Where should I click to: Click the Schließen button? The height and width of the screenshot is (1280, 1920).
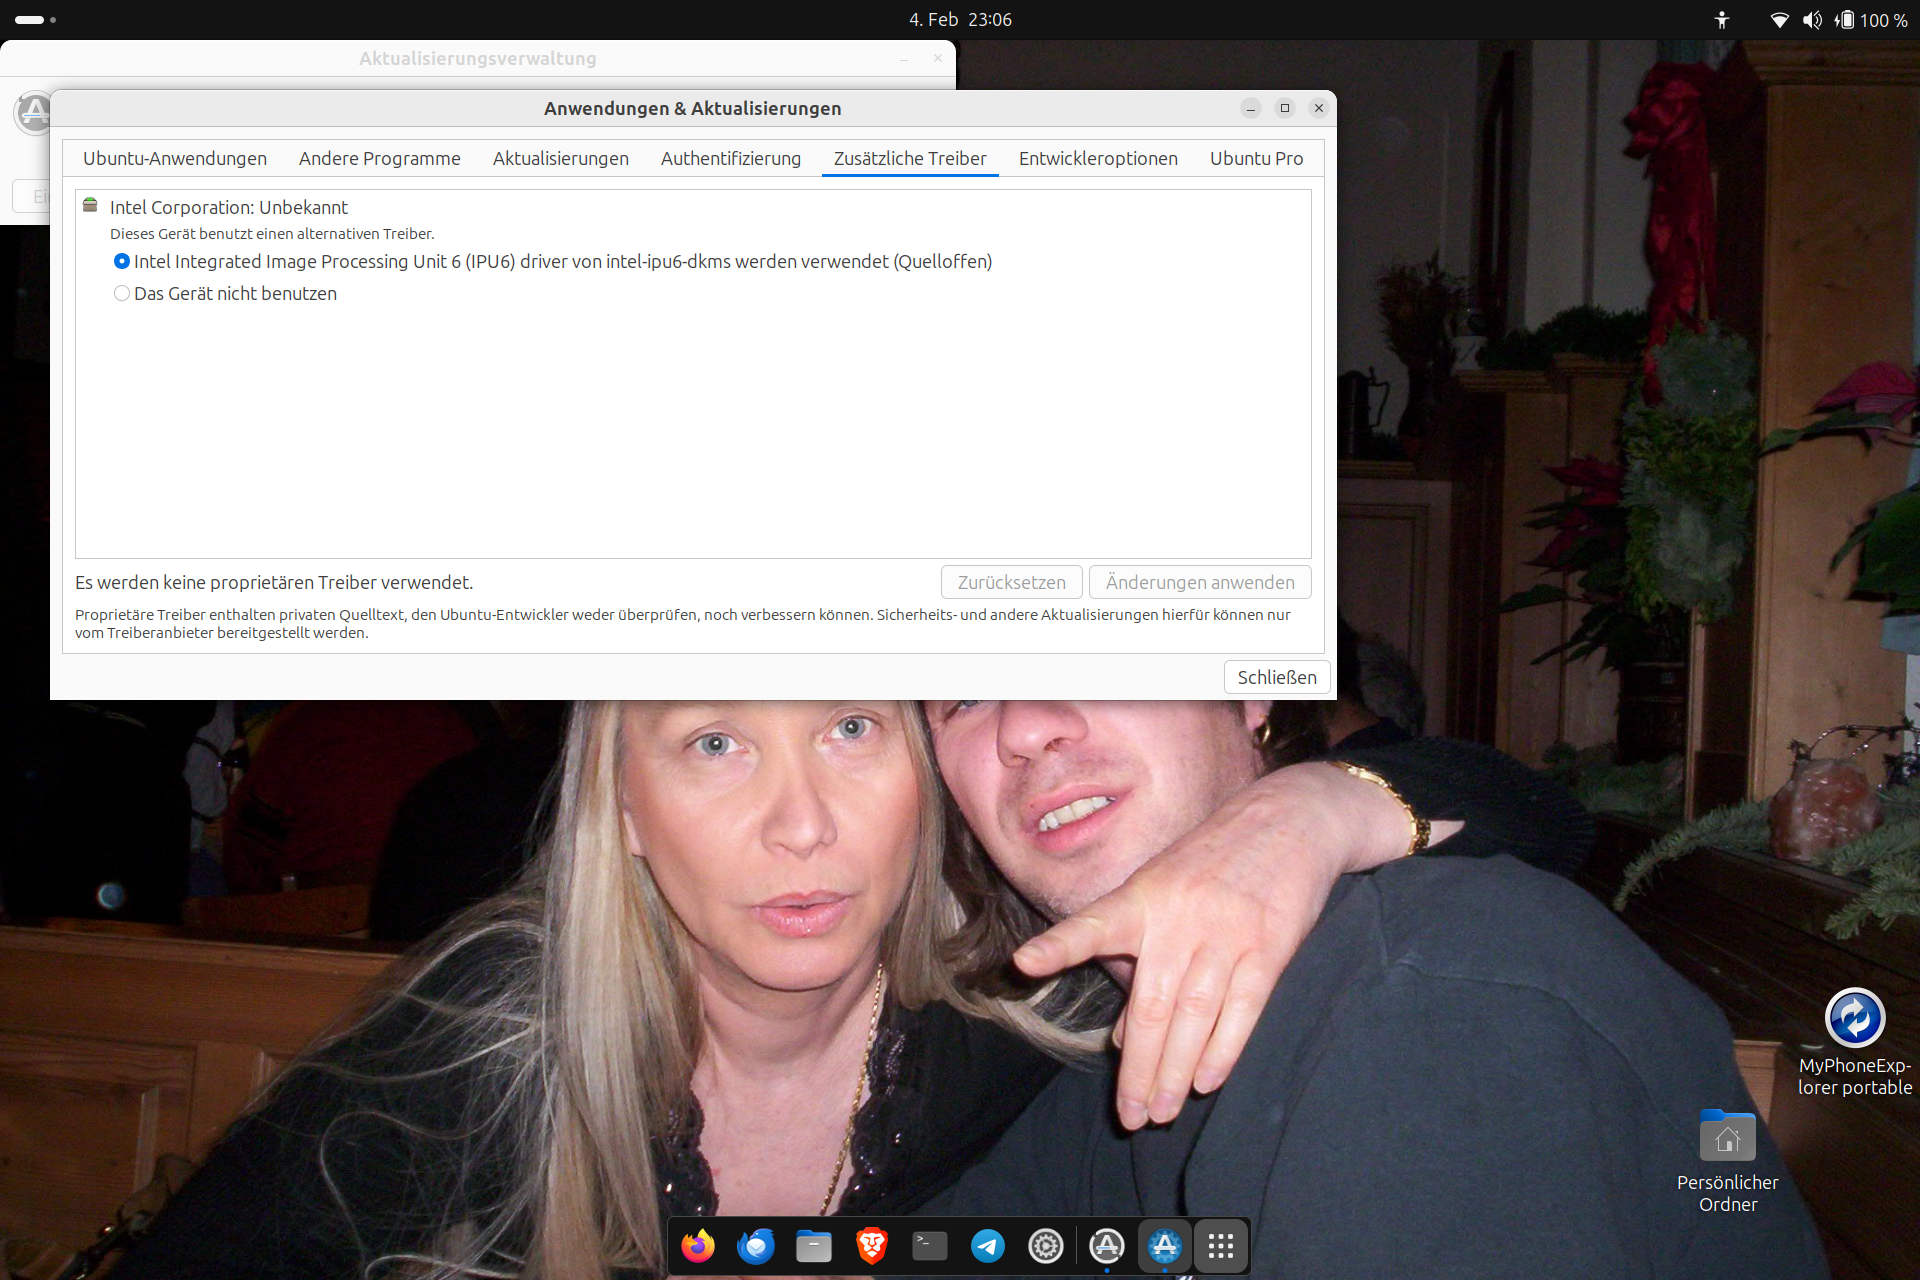(x=1277, y=677)
